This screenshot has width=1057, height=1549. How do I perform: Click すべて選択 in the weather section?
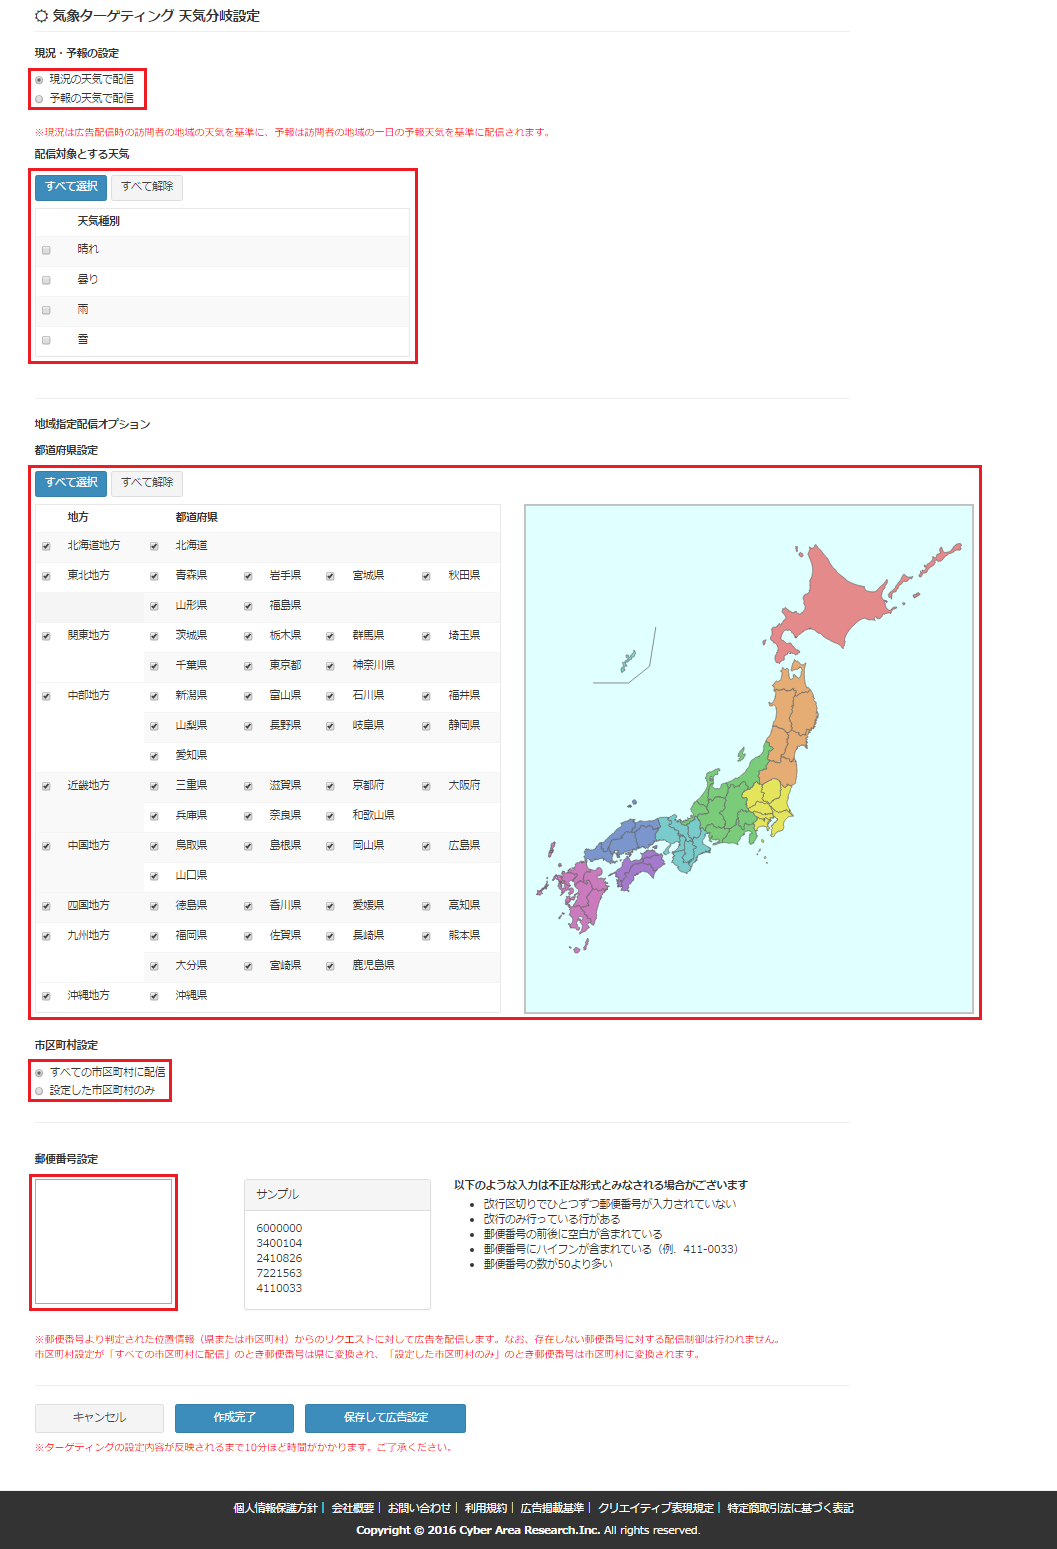(x=71, y=187)
